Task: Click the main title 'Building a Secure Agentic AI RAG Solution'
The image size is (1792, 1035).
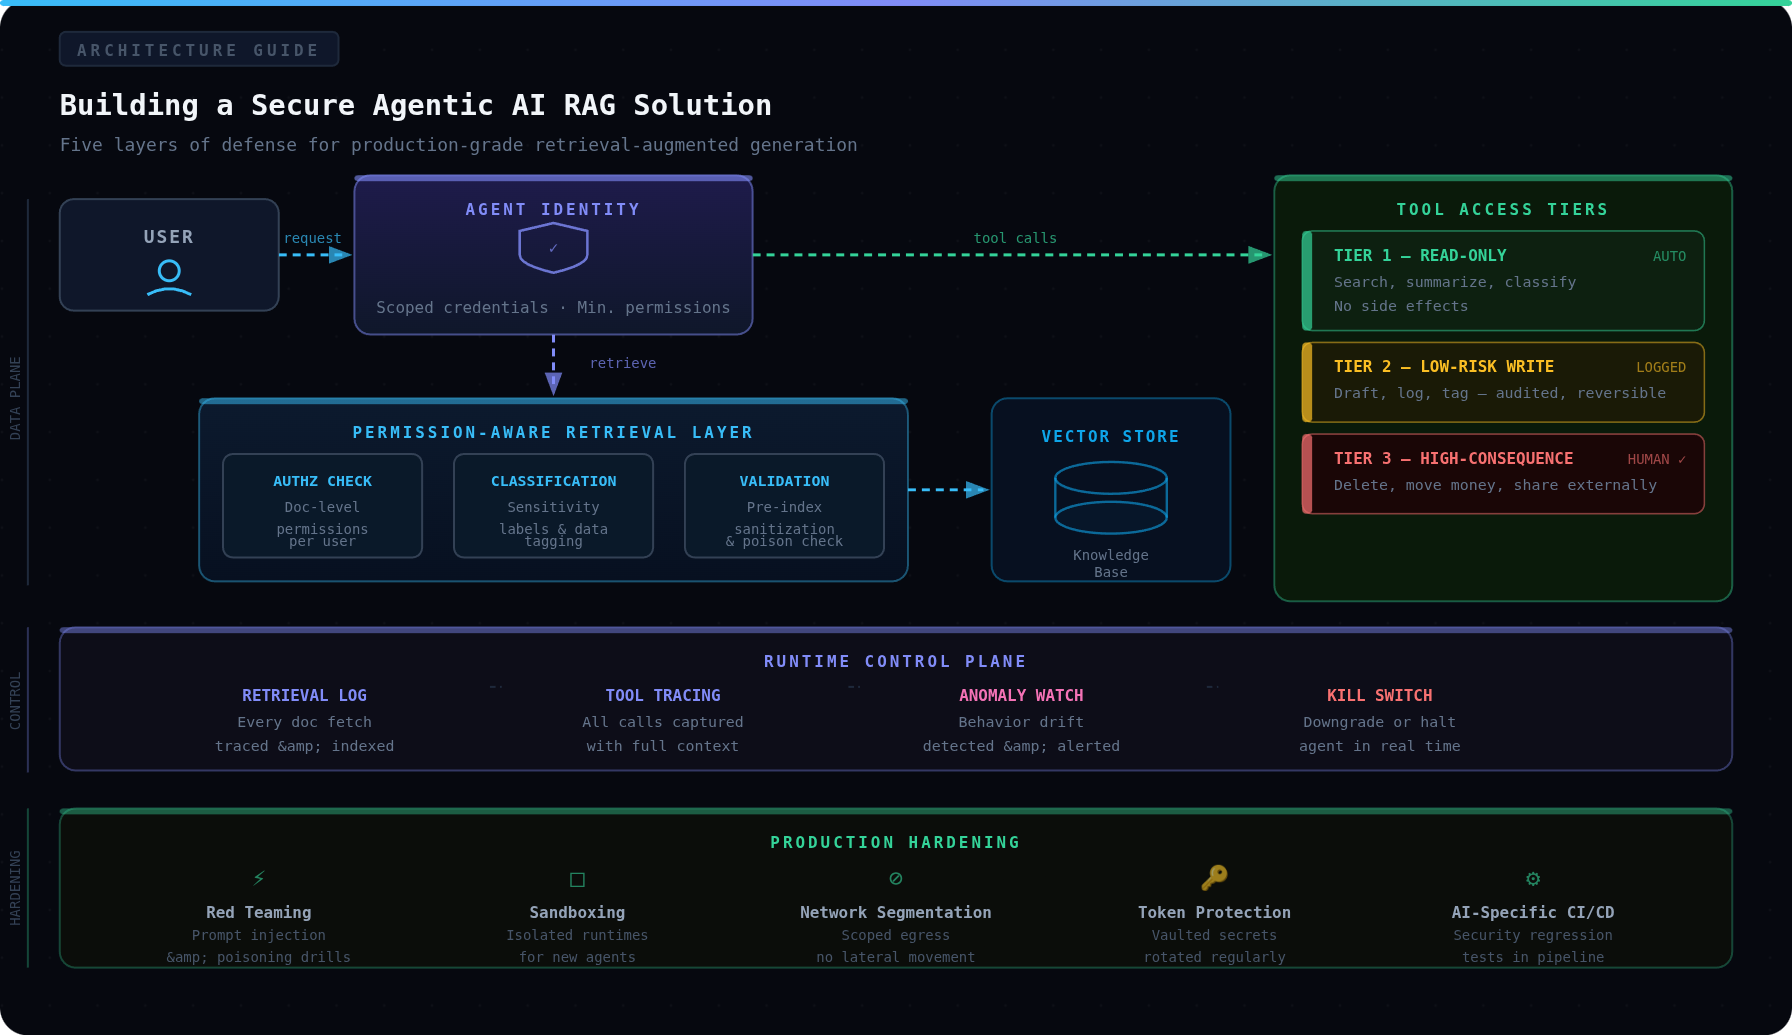Action: pos(416,105)
